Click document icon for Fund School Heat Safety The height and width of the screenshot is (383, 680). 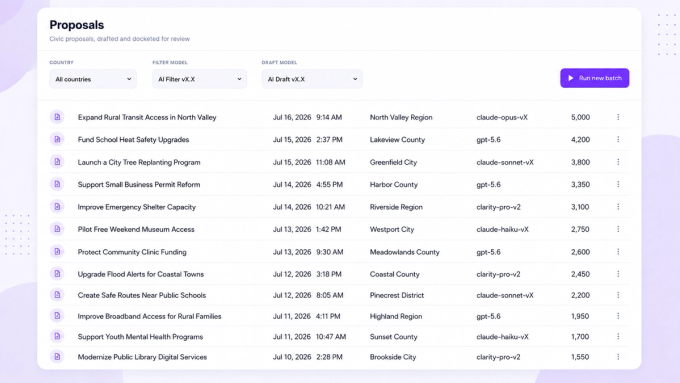click(57, 139)
